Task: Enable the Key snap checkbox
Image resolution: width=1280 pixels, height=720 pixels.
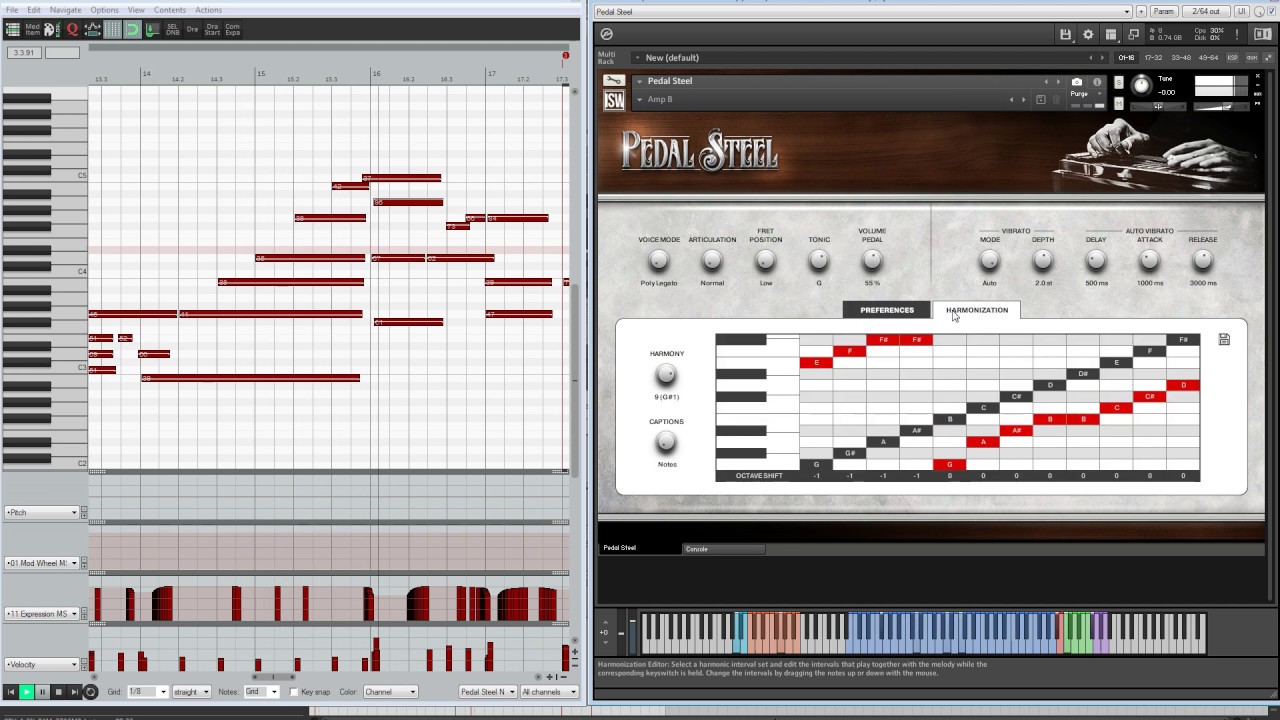Action: tap(294, 692)
